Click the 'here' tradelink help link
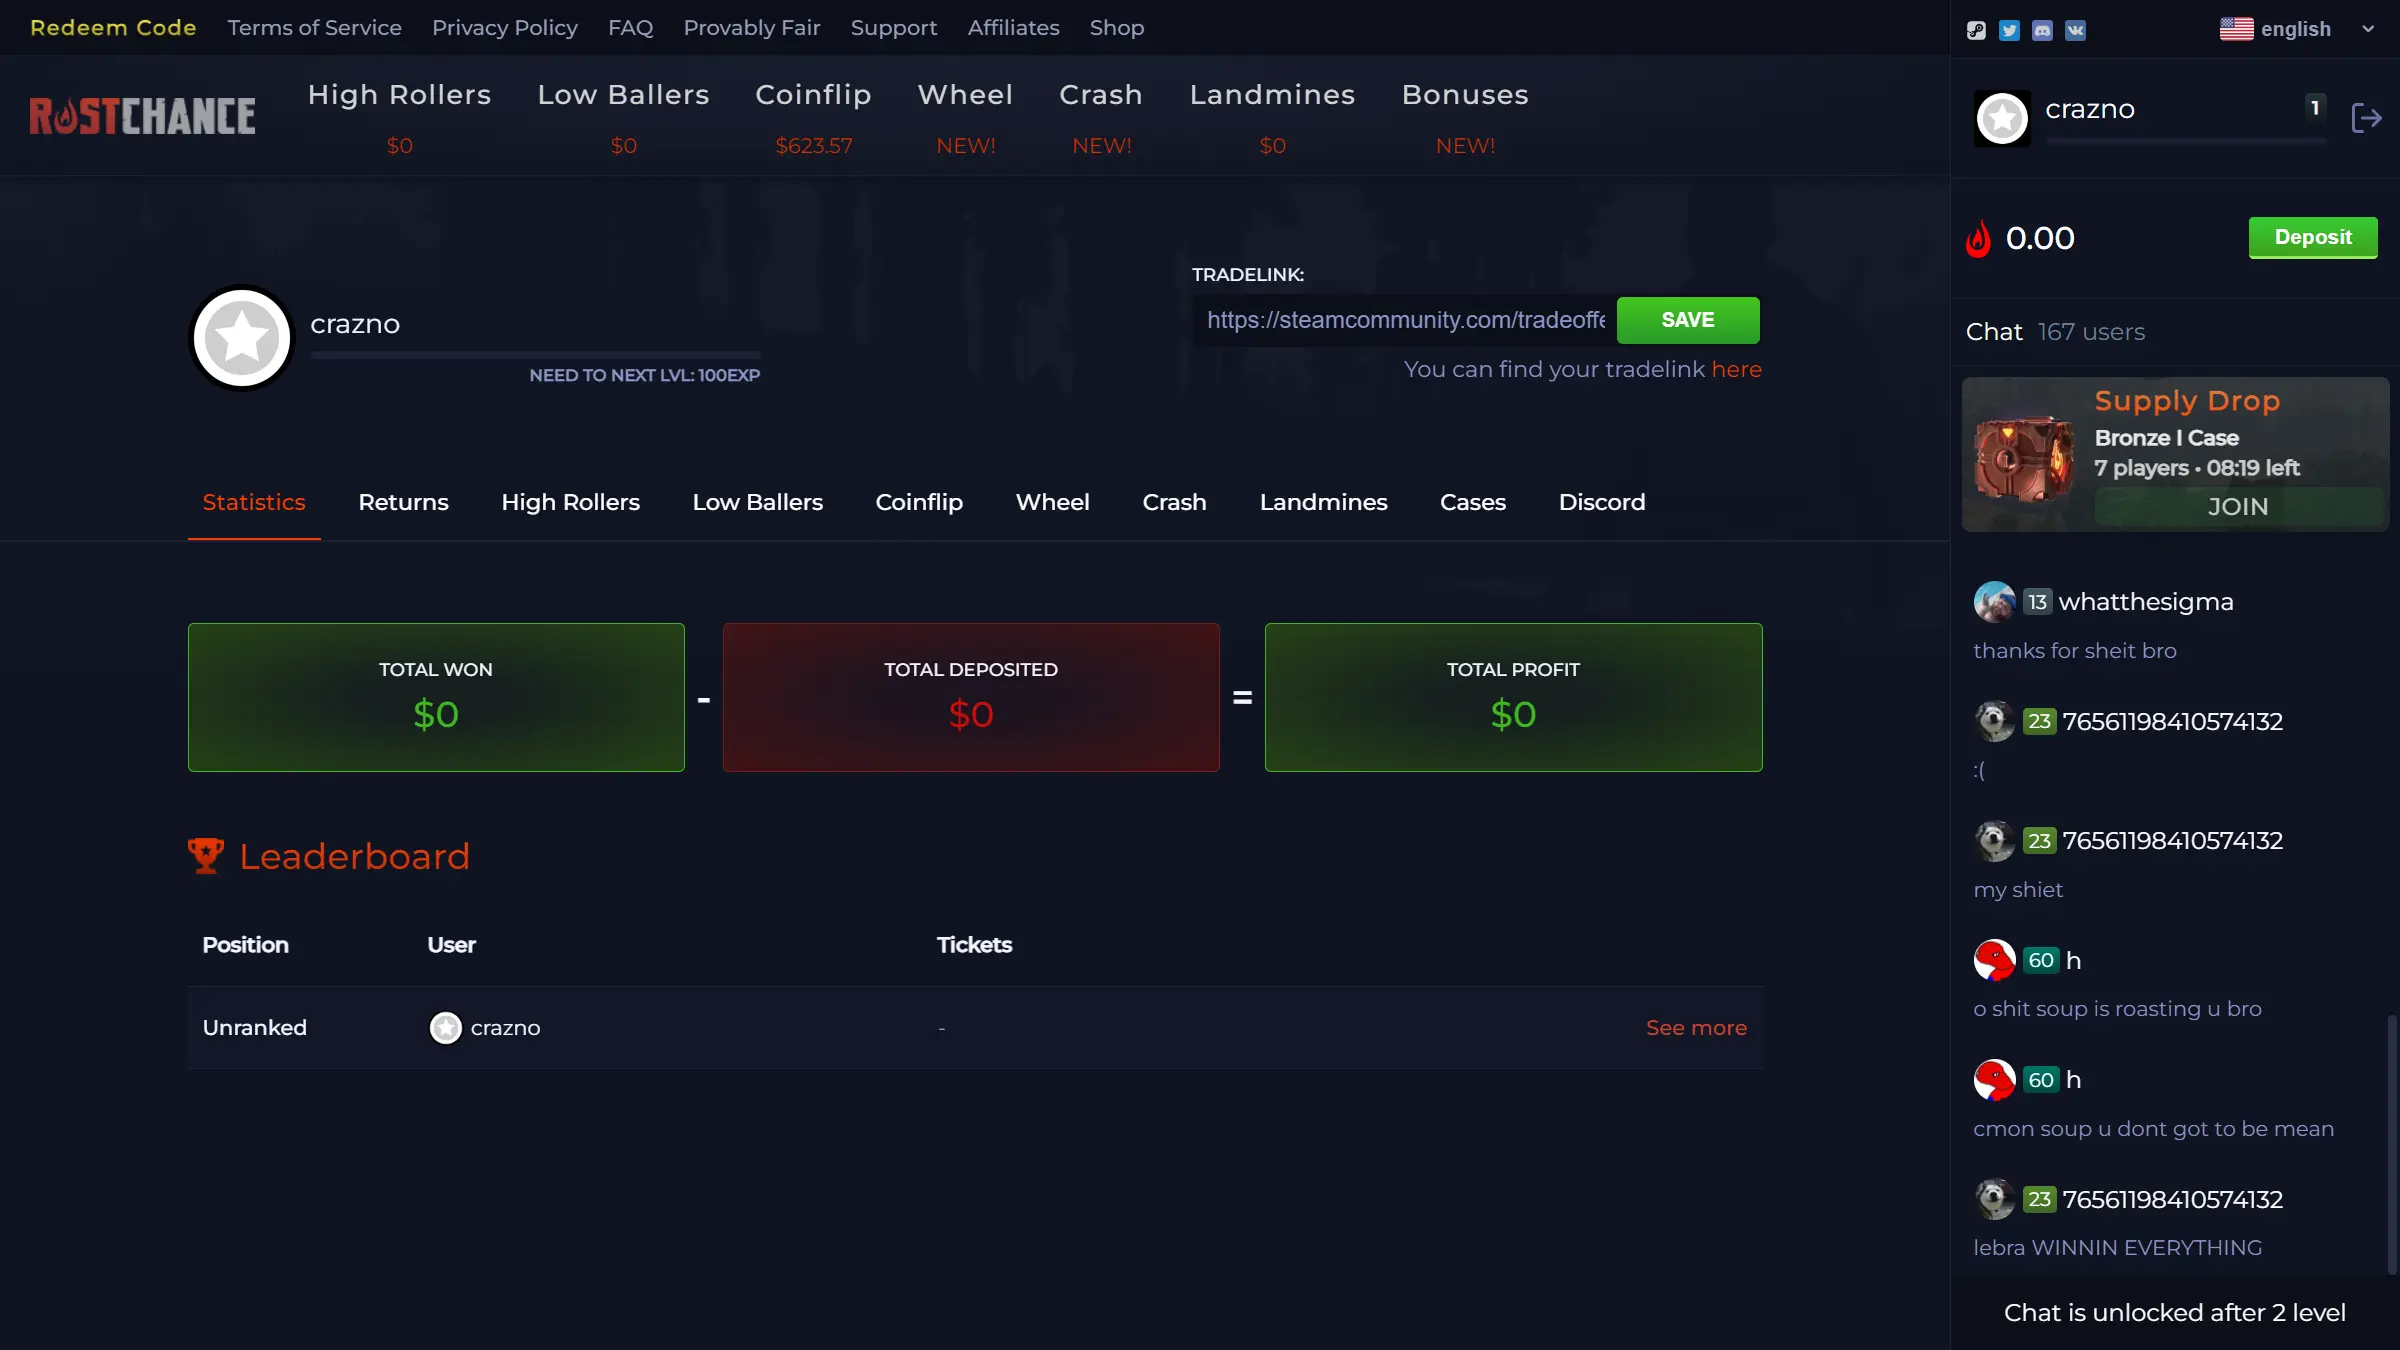Screen dimensions: 2400x1350 [x=1736, y=370]
